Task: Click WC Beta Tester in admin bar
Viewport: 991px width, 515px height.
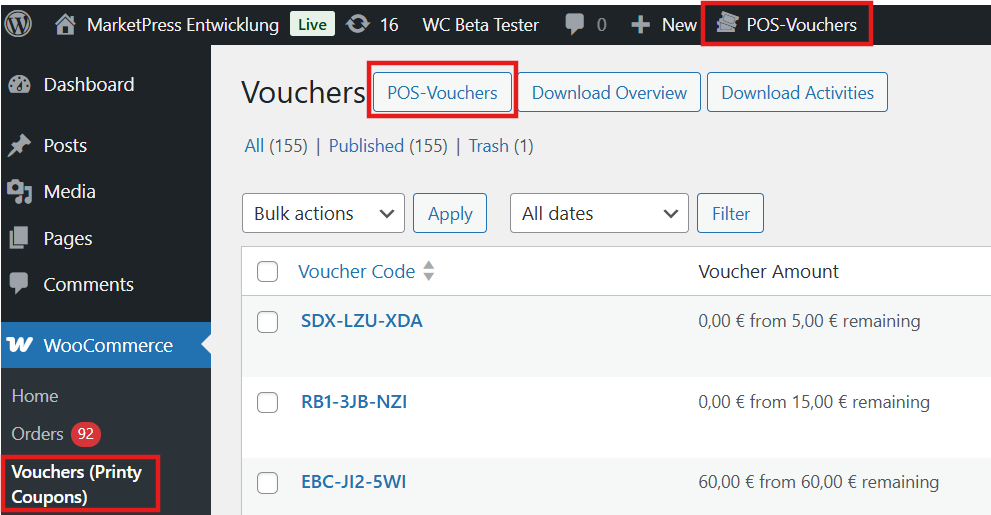Action: [x=480, y=25]
